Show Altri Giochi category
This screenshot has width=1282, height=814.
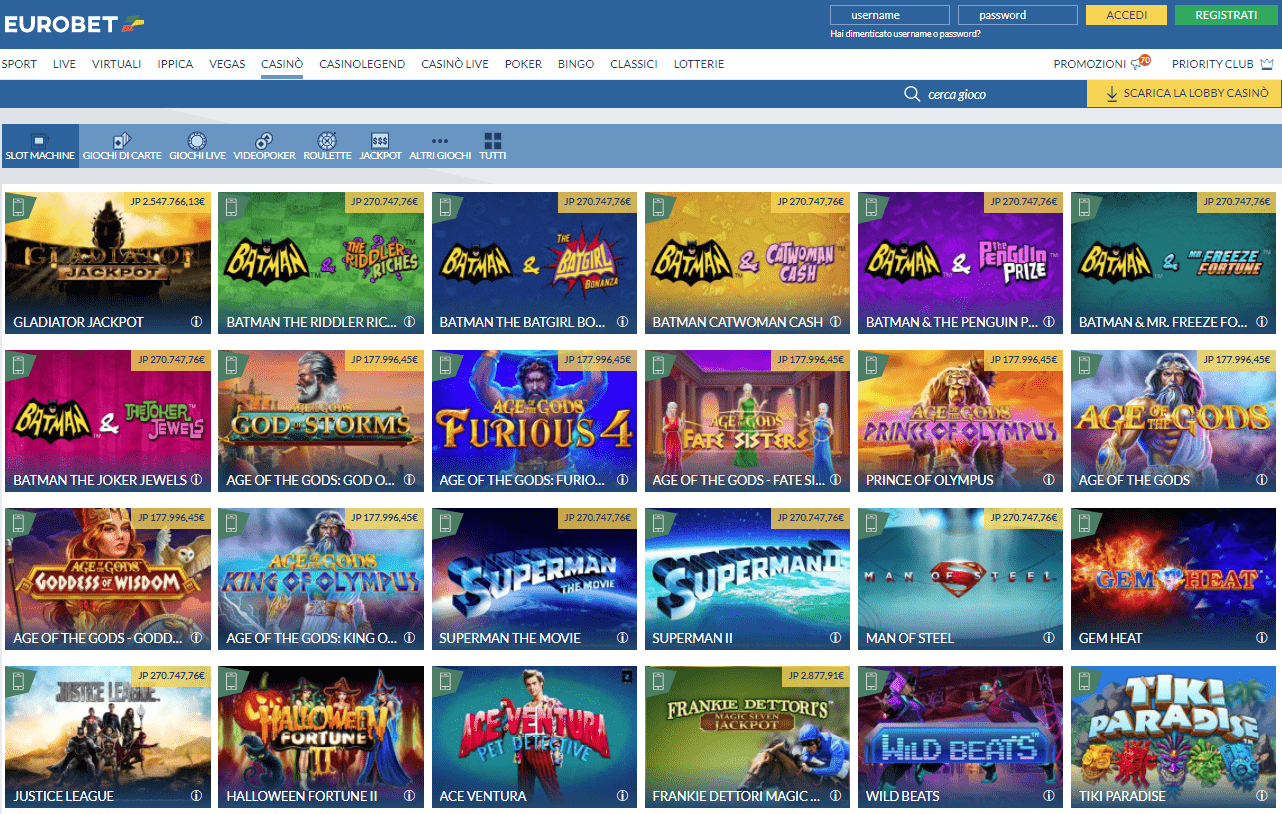pyautogui.click(x=440, y=147)
